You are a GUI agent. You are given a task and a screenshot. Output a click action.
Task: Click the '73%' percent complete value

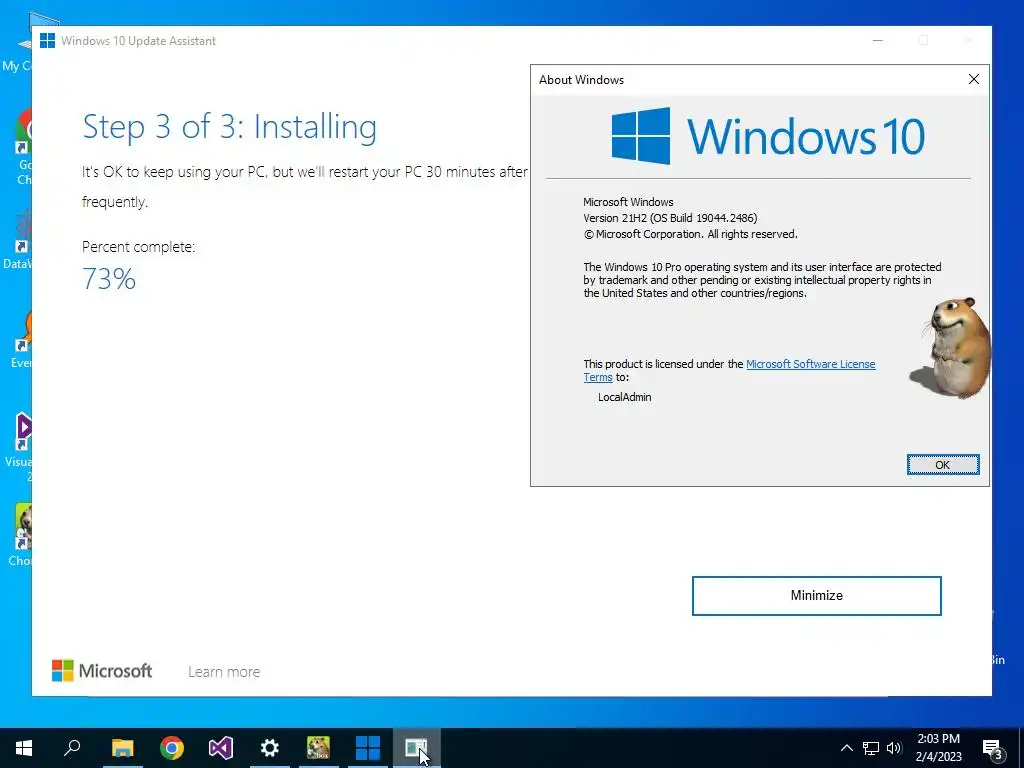(x=109, y=279)
